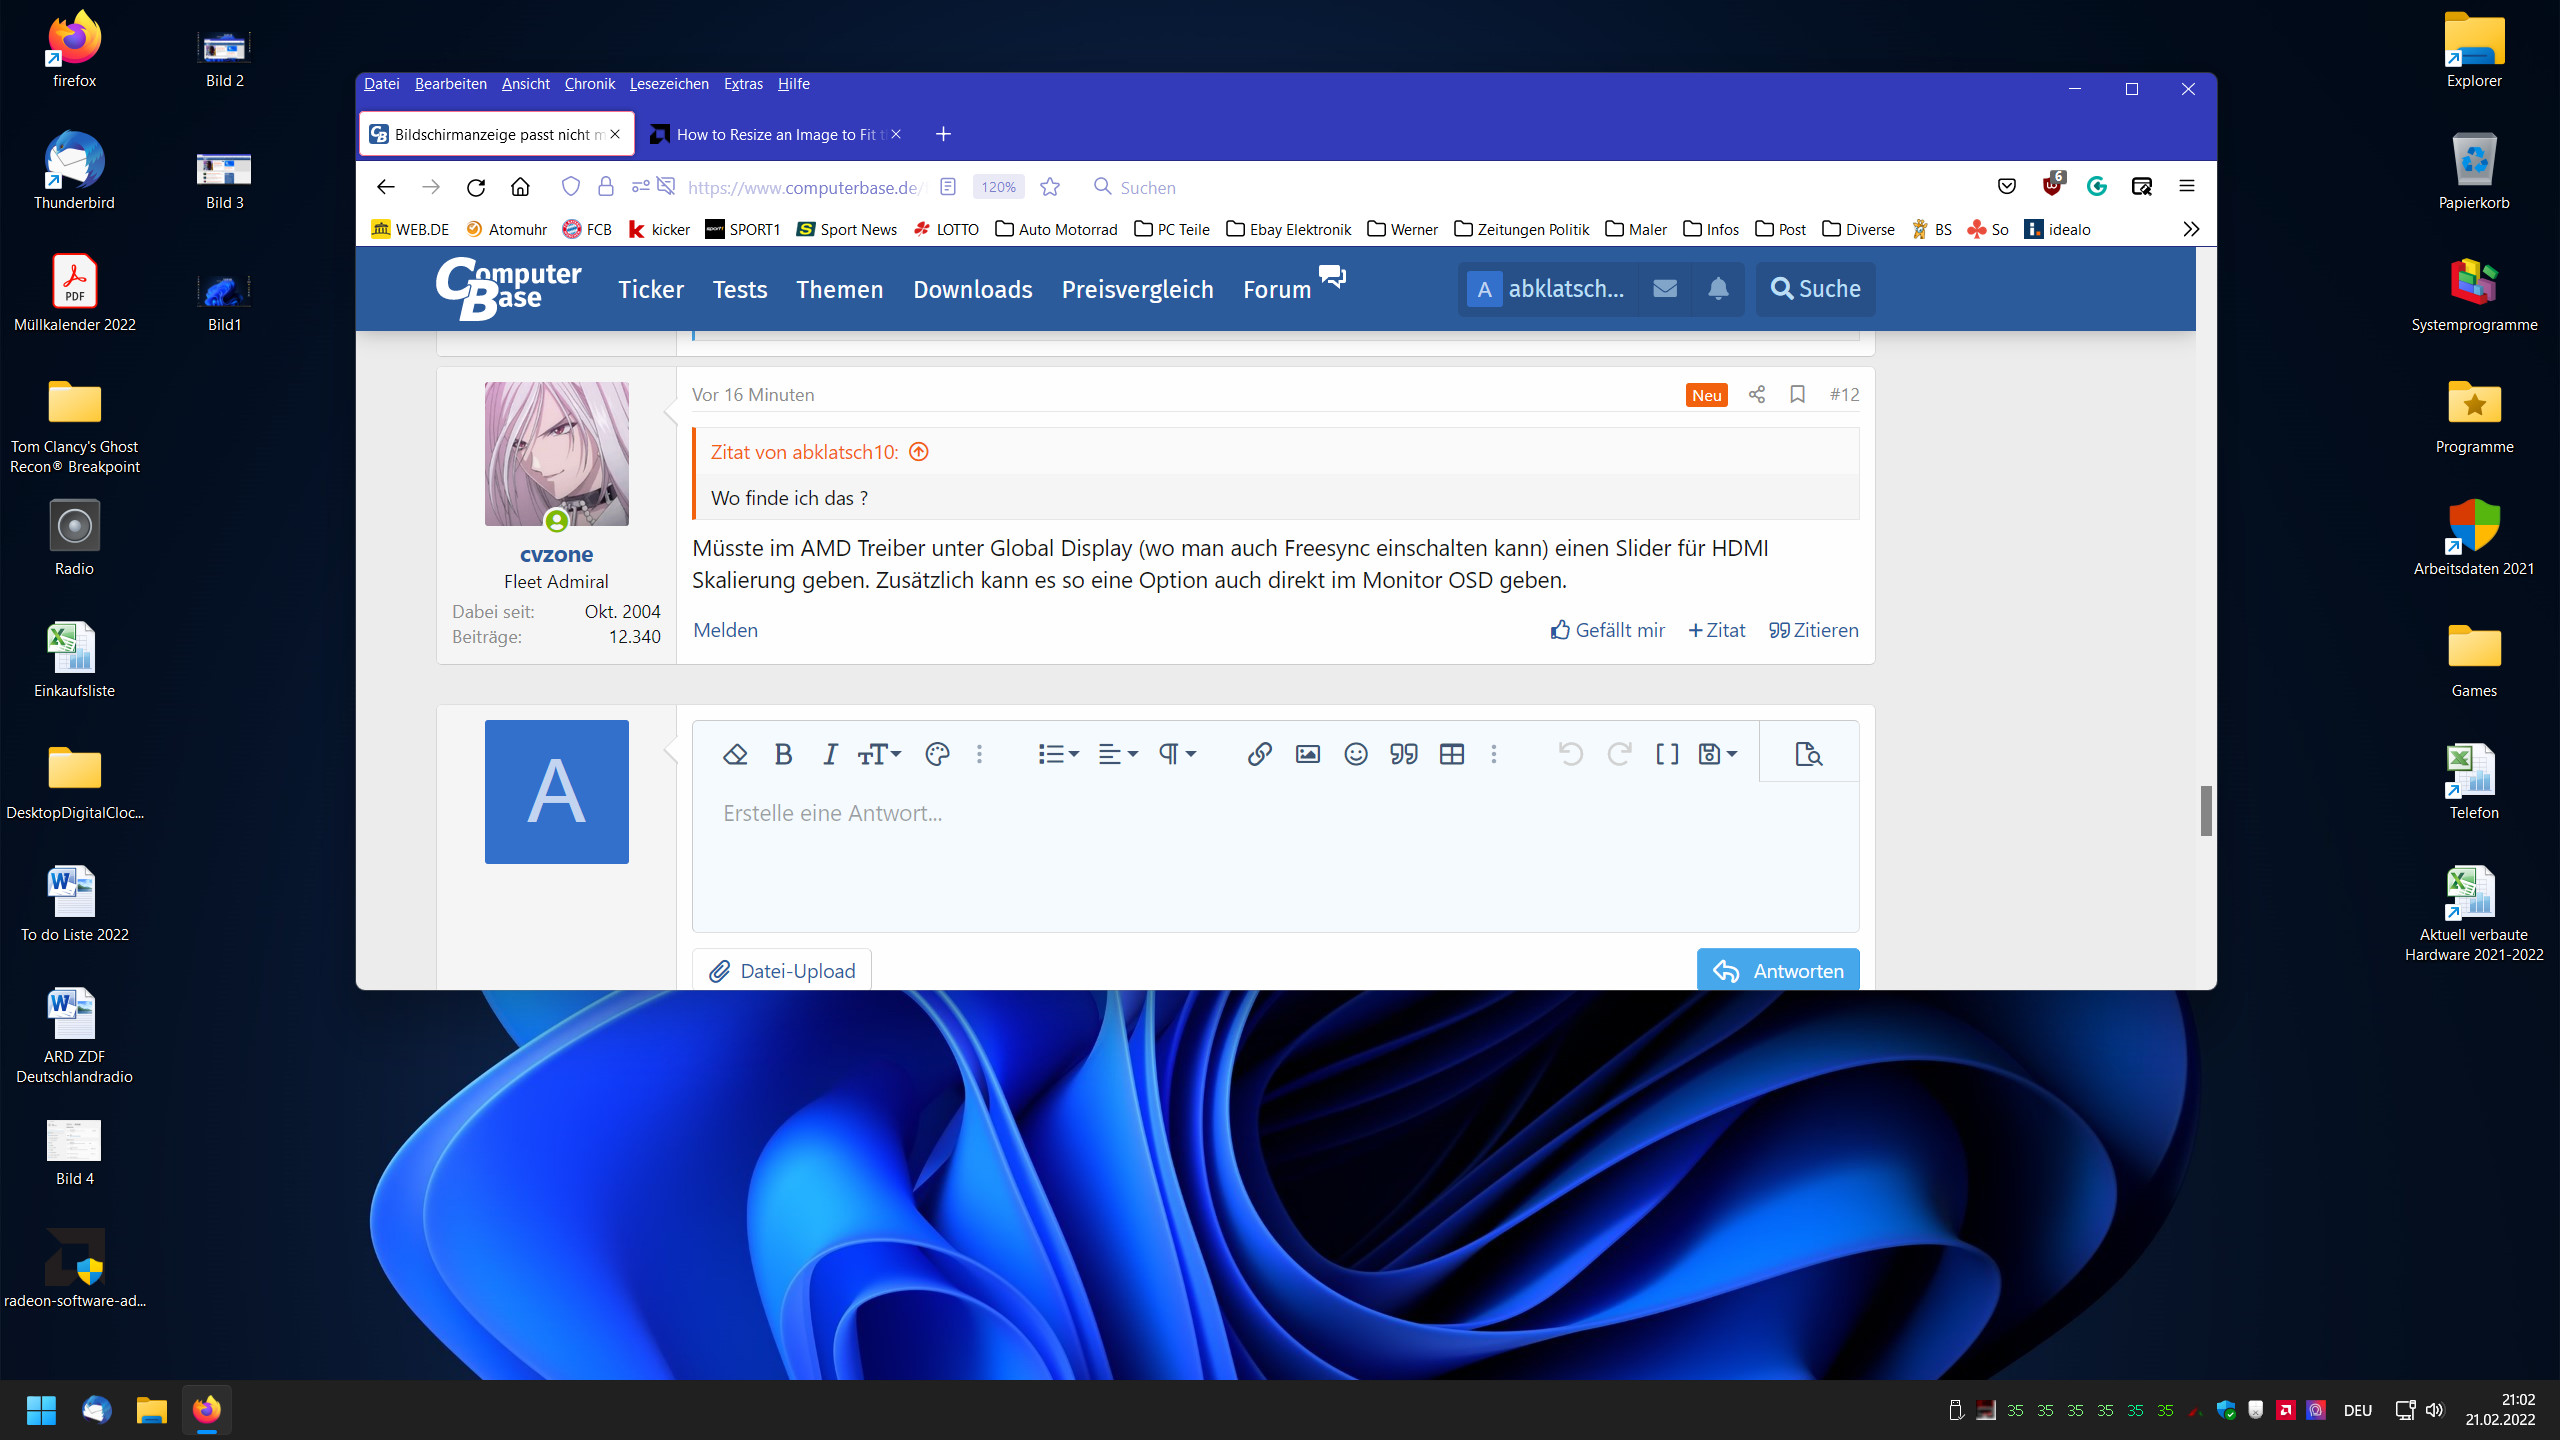
Task: Open the Lesezeichen menu
Action: pyautogui.click(x=668, y=84)
